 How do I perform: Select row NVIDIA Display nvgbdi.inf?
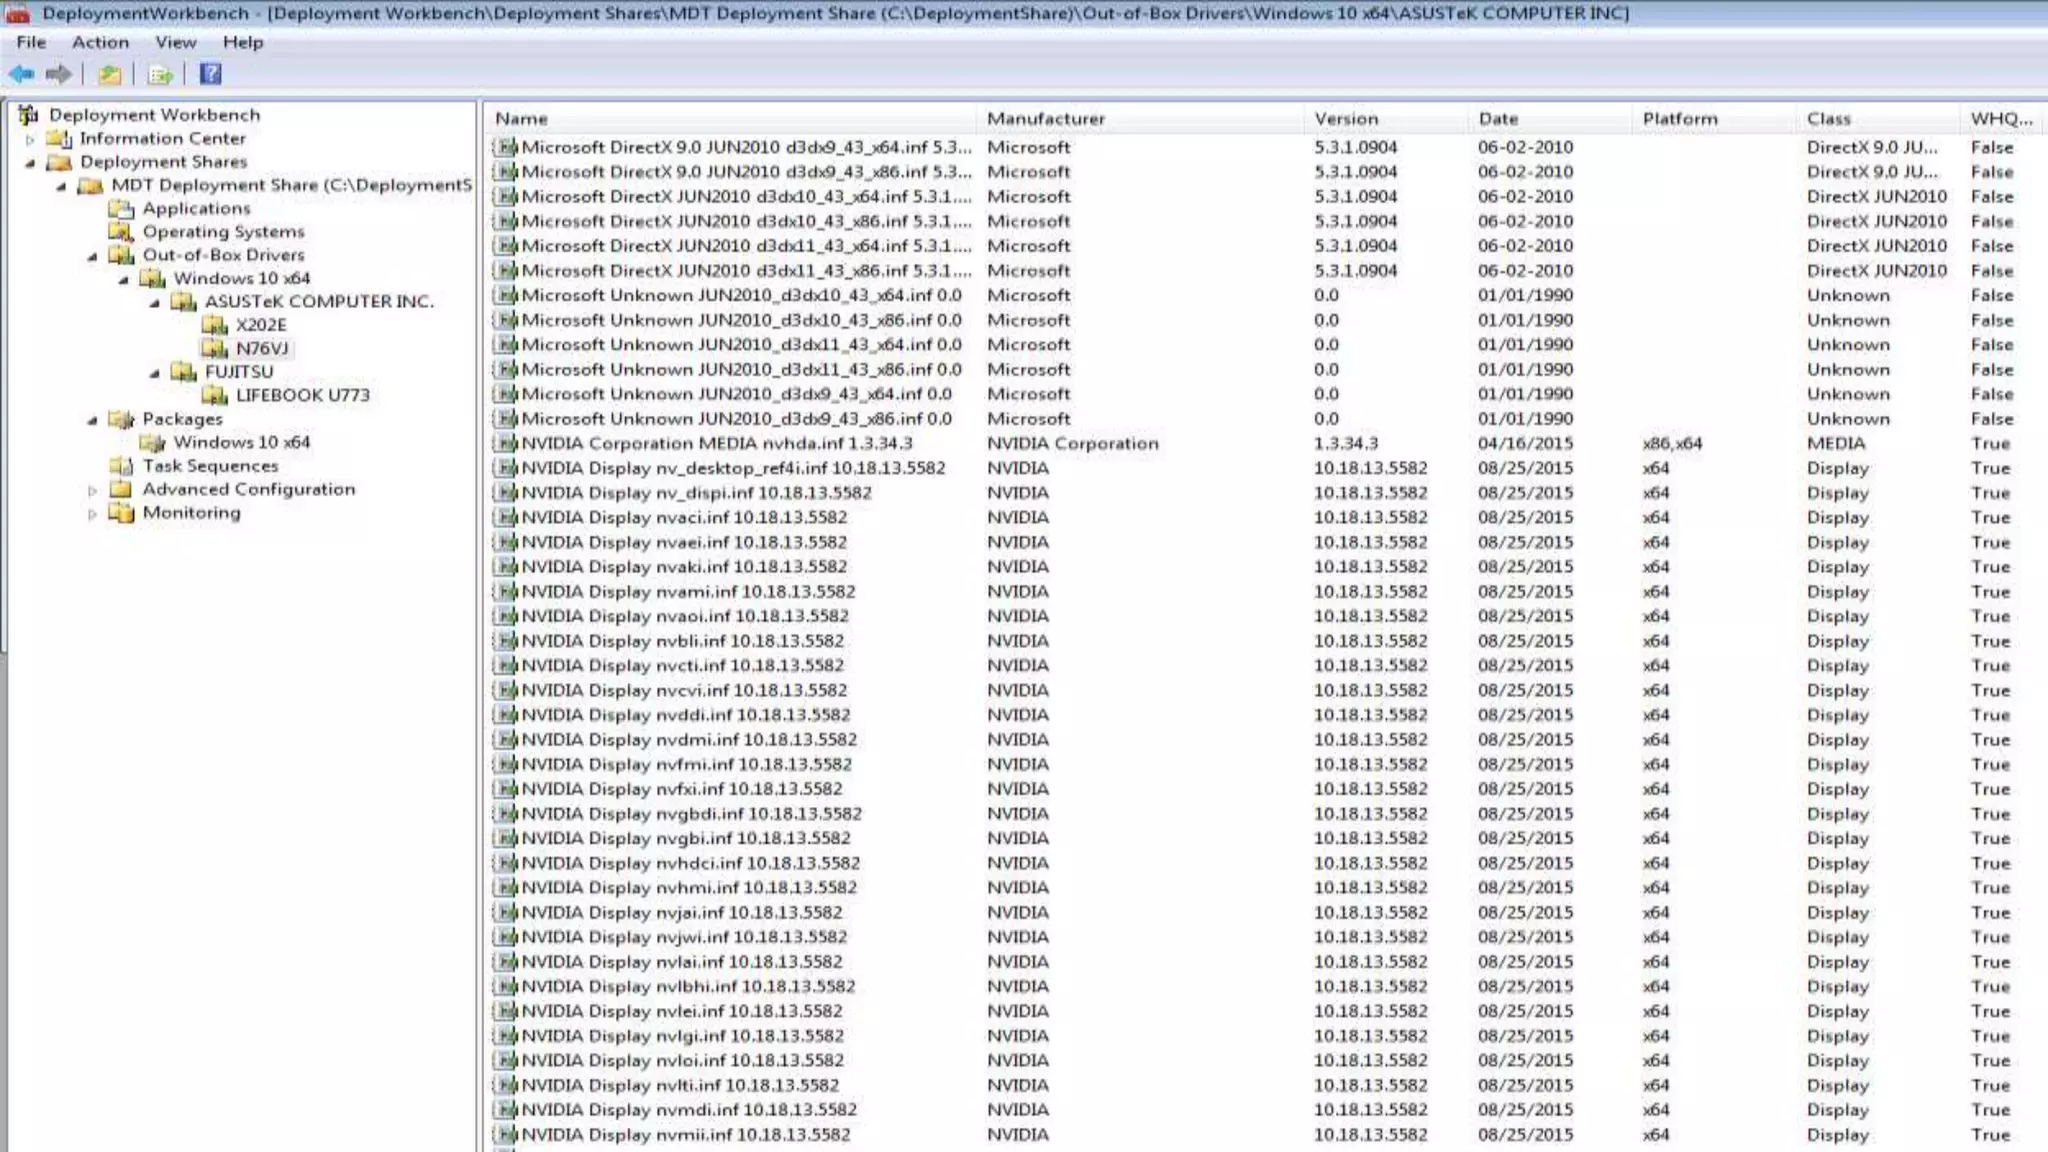point(1266,814)
